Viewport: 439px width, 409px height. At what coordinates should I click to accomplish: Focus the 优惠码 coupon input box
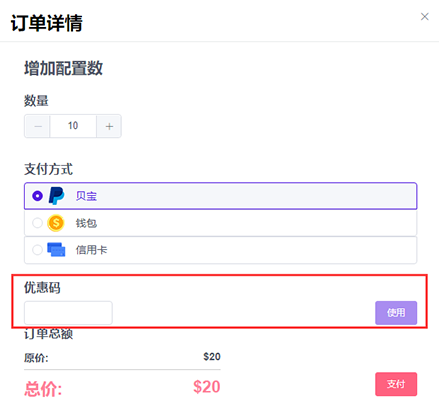68,313
